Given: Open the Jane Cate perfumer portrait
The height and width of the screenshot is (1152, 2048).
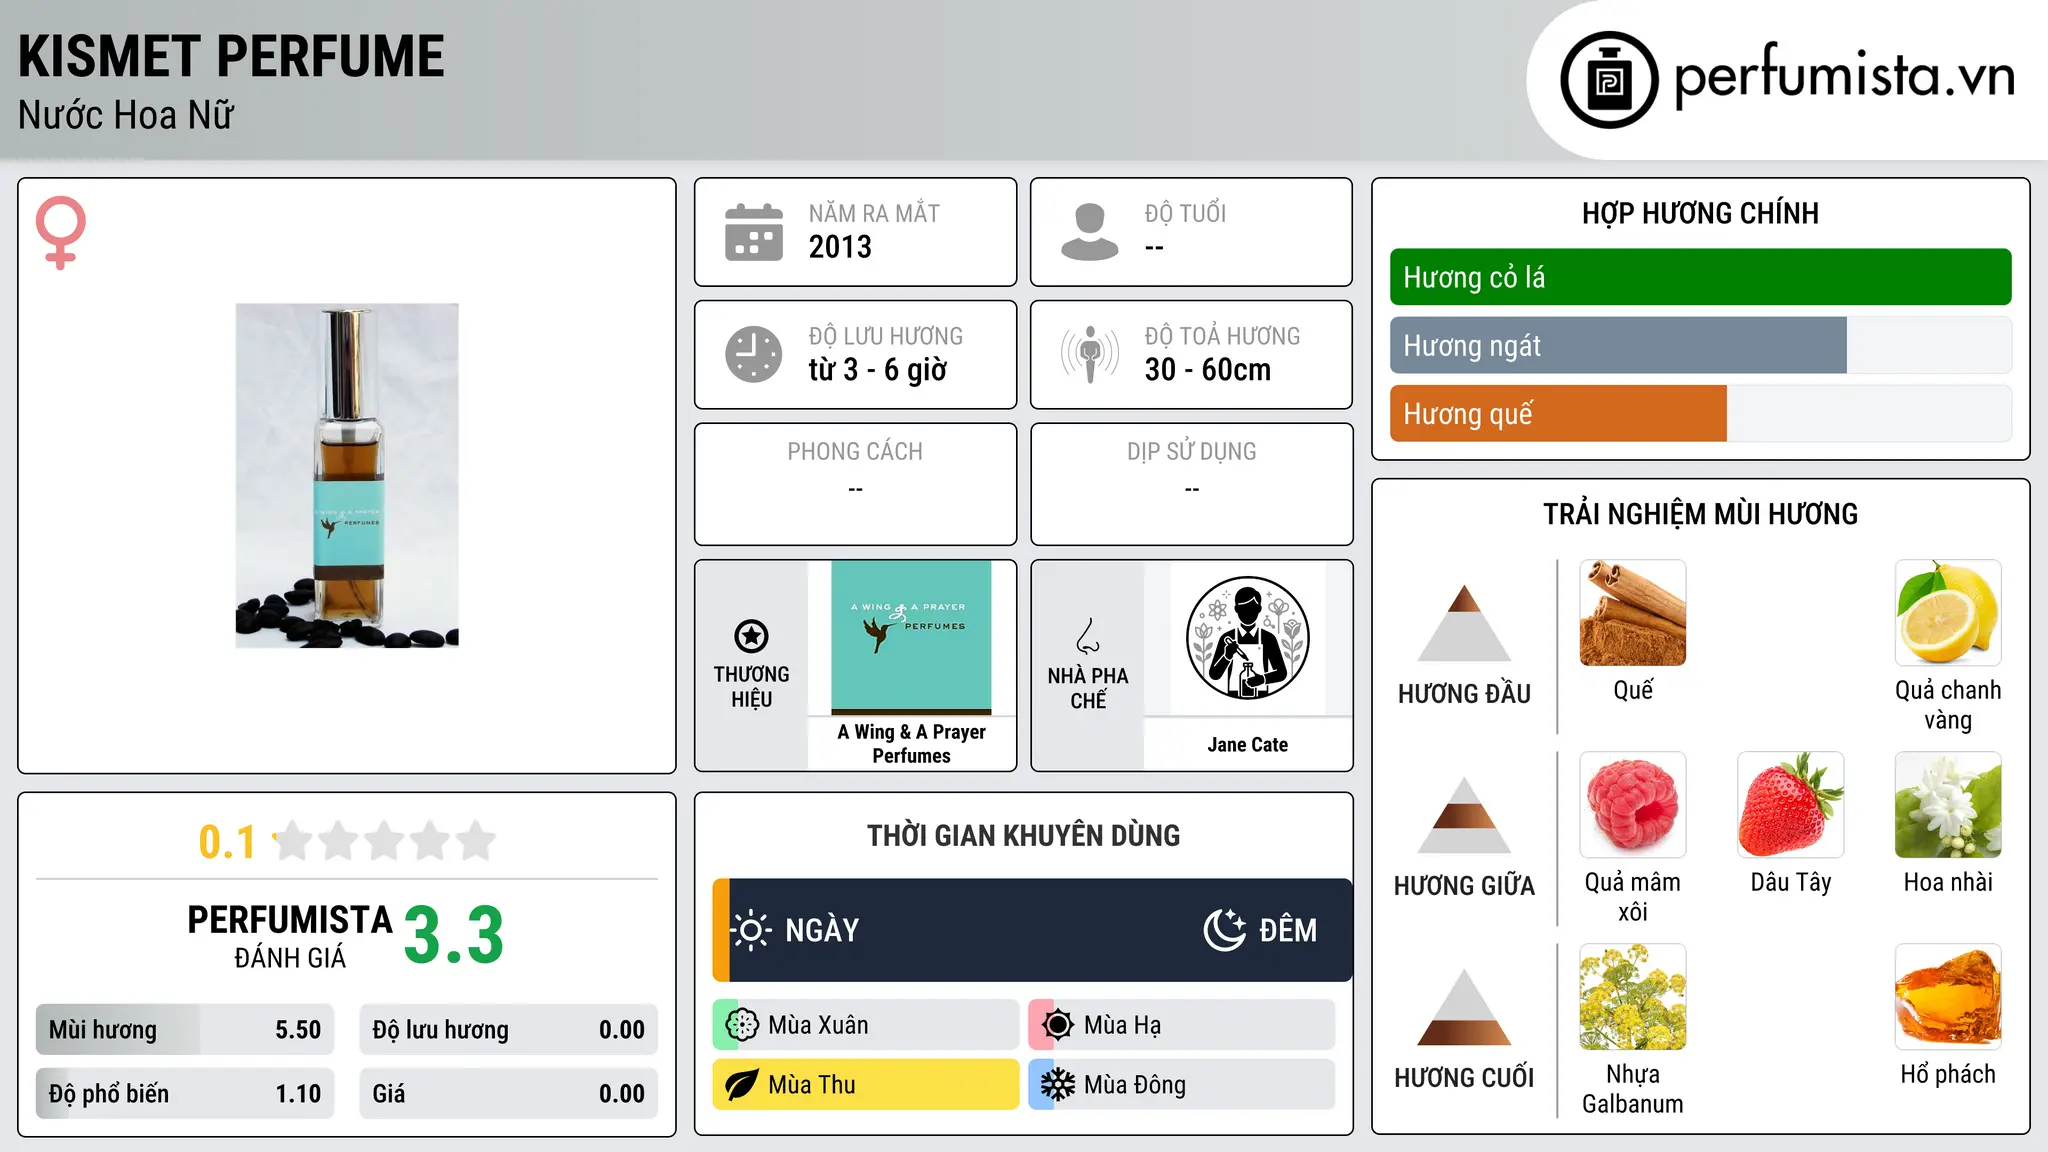Looking at the screenshot, I should click(1248, 638).
